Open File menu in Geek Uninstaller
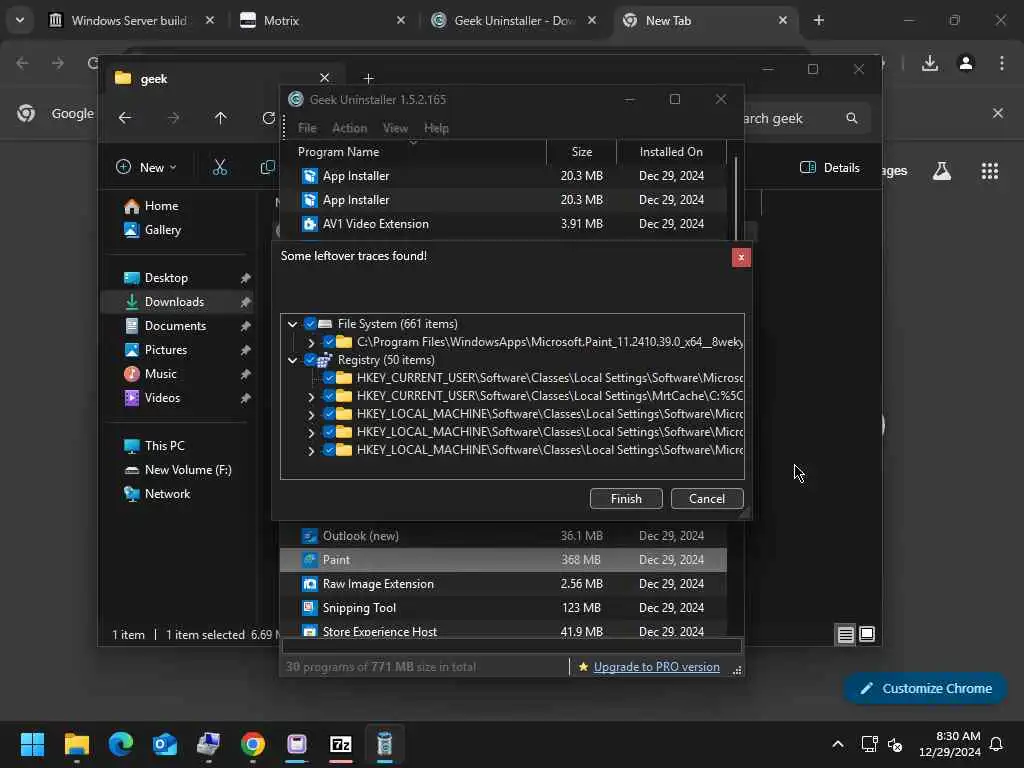This screenshot has height=768, width=1024. tap(307, 128)
